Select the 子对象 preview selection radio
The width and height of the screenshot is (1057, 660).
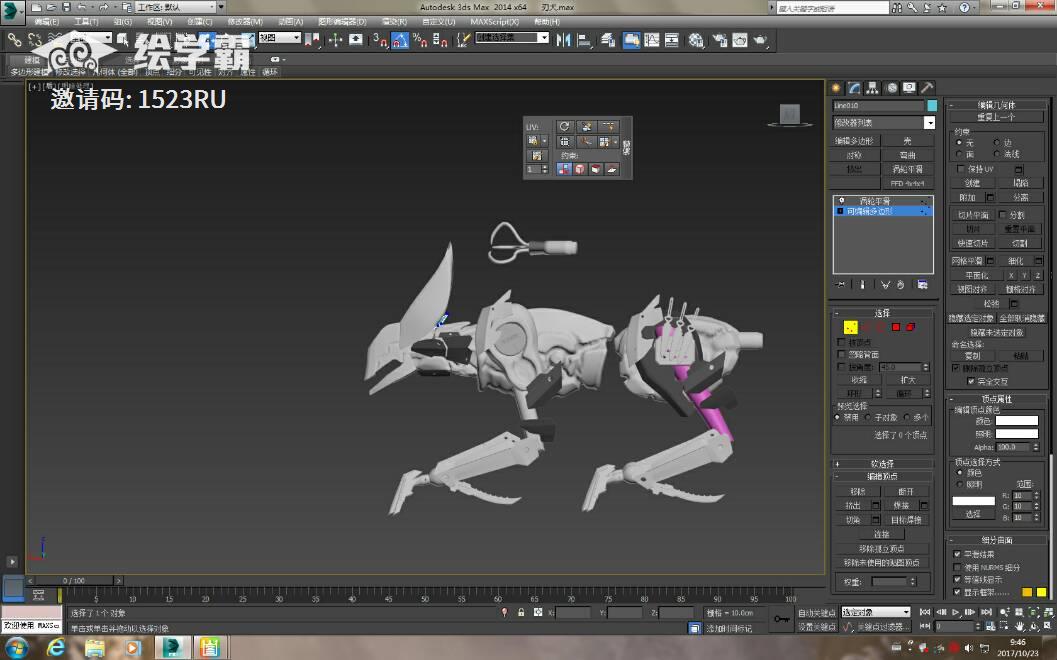(x=868, y=417)
